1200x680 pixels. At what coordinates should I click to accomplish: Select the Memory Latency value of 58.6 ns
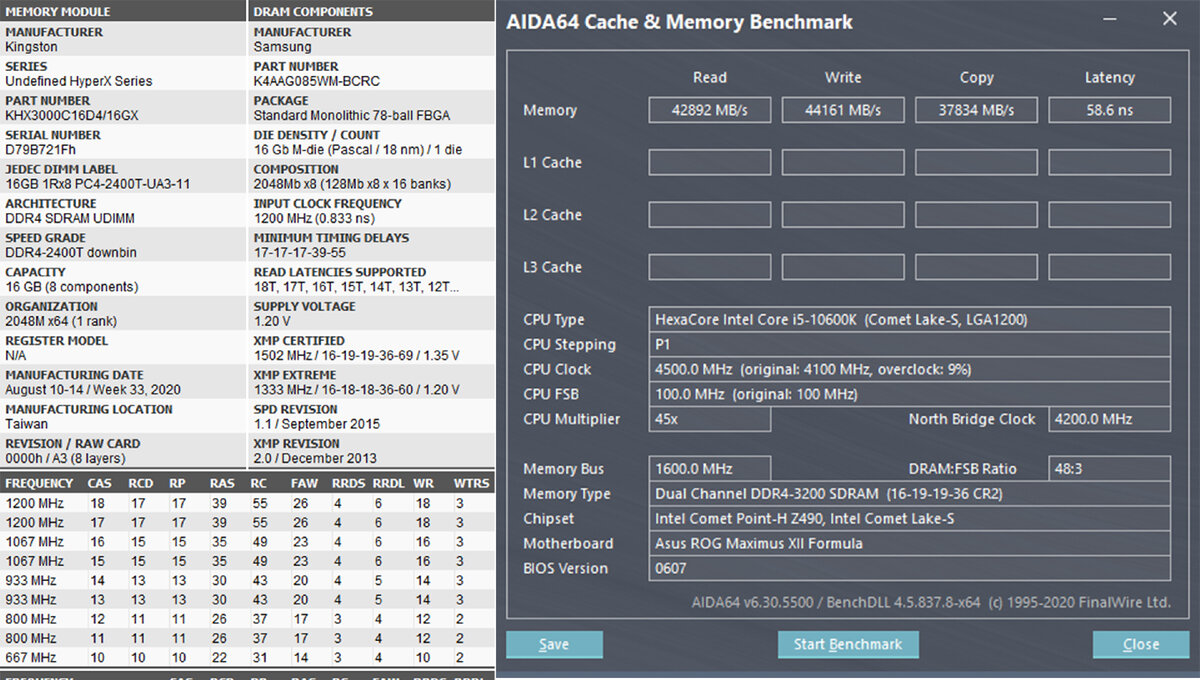pyautogui.click(x=1110, y=110)
